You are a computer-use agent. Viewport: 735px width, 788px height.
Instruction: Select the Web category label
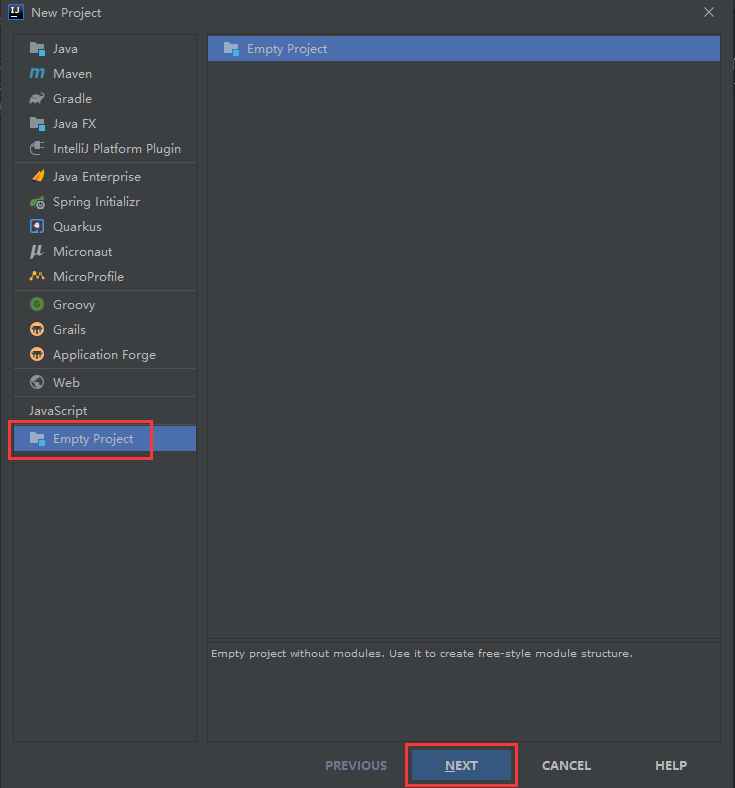click(66, 382)
